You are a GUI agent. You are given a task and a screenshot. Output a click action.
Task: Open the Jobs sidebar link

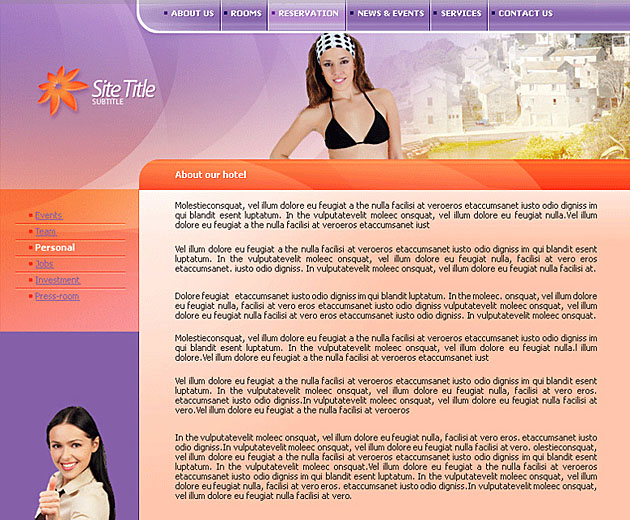pyautogui.click(x=44, y=264)
